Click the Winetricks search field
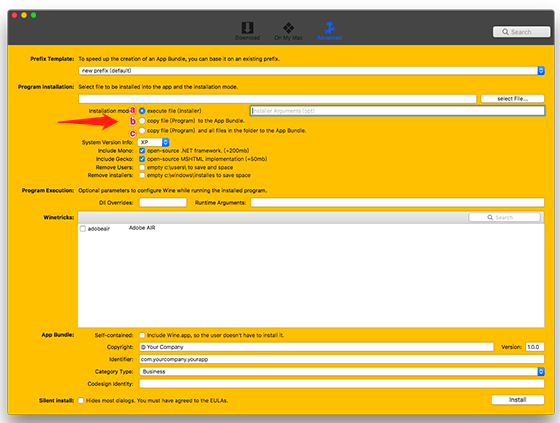 pos(504,217)
